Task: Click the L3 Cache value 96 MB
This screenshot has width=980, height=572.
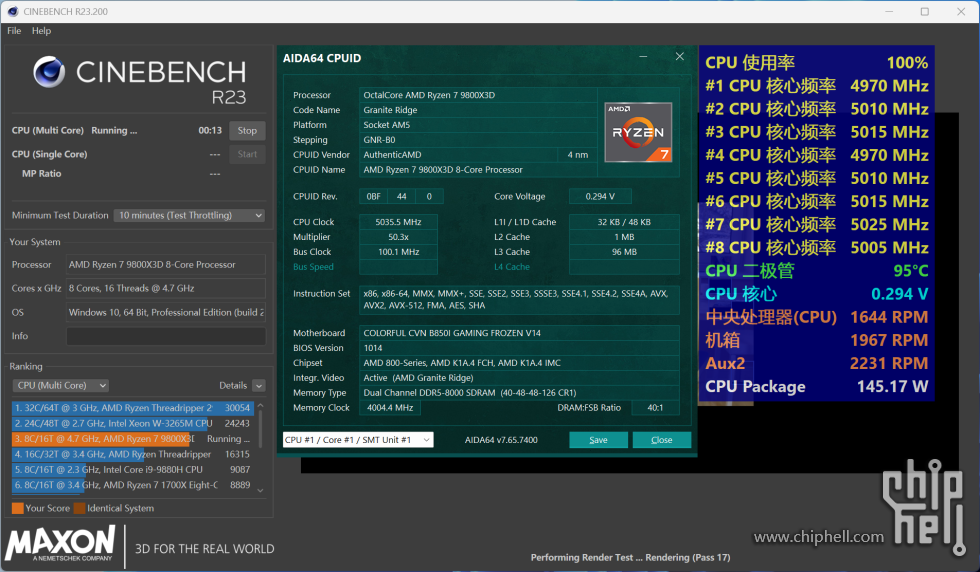Action: coord(624,252)
